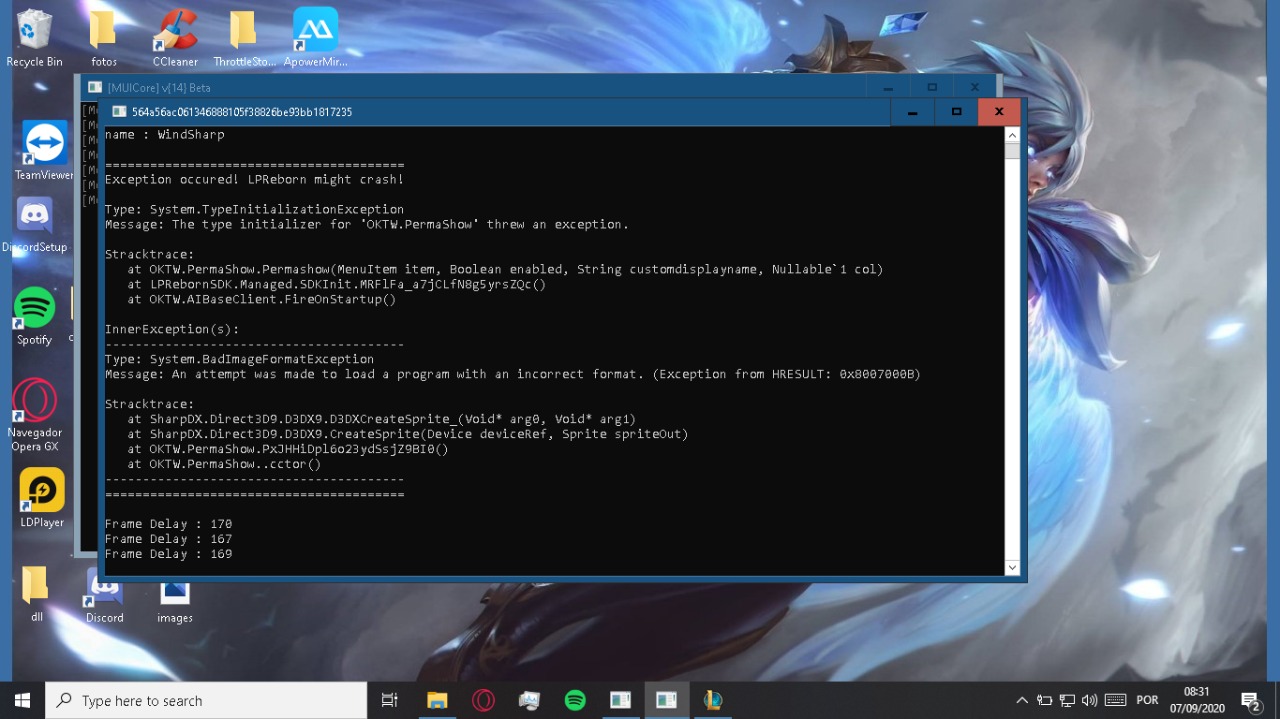Viewport: 1280px width, 719px height.
Task: Close the console error window
Action: 999,112
